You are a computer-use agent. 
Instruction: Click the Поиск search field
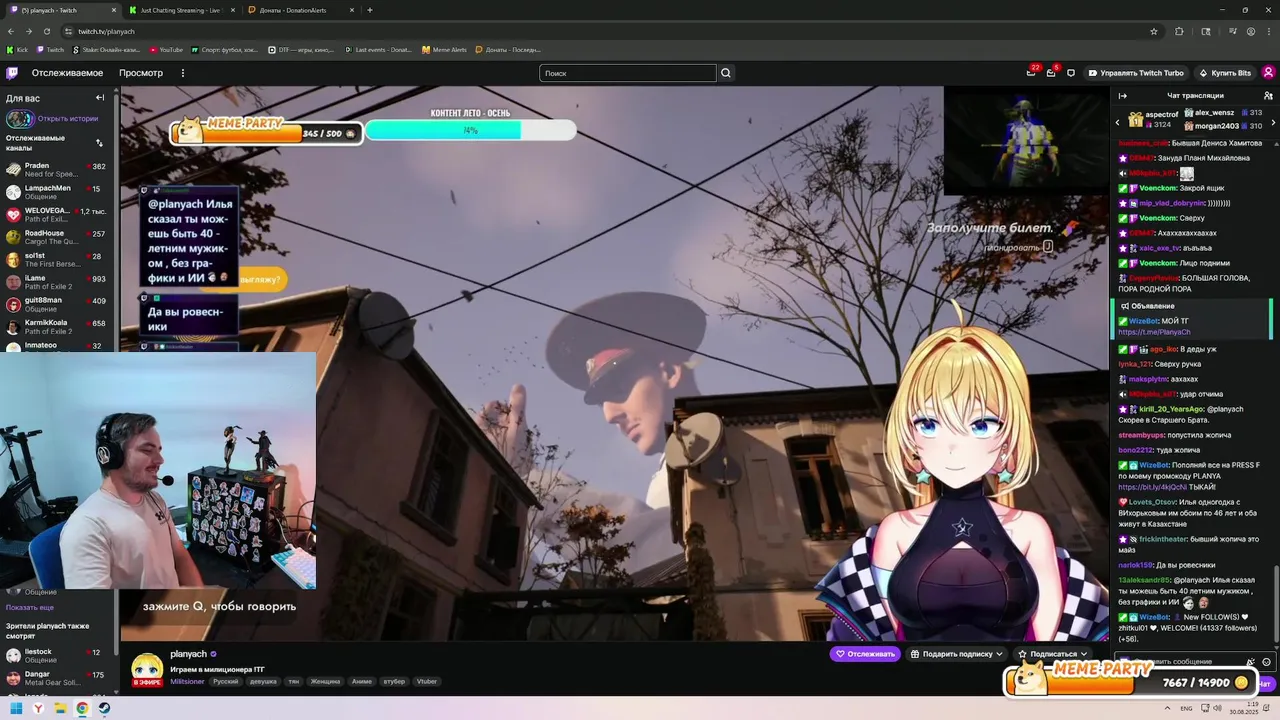pyautogui.click(x=628, y=73)
